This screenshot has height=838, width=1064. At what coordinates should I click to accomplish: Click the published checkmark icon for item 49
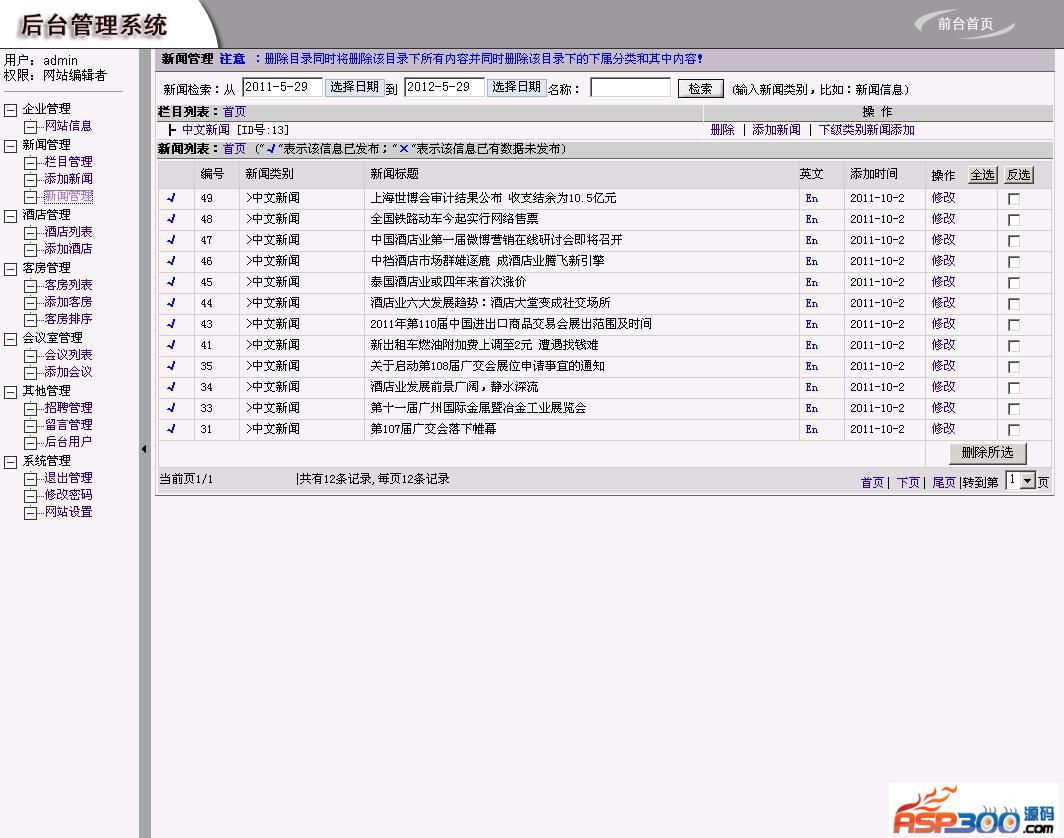pos(171,197)
